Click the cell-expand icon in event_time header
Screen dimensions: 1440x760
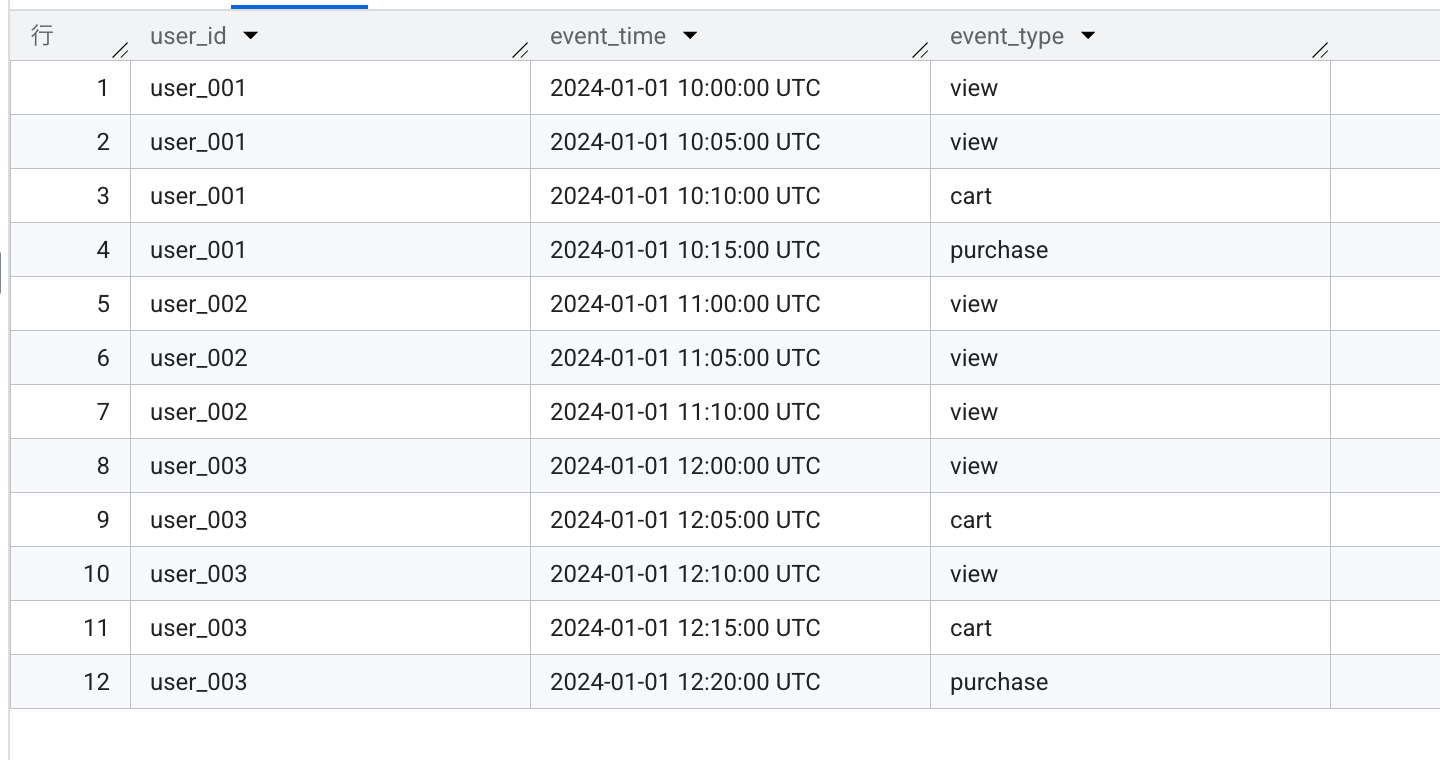click(x=919, y=49)
